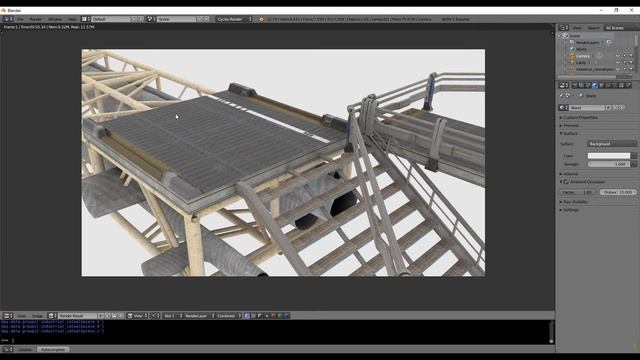Open the Help menu

(x=72, y=19)
